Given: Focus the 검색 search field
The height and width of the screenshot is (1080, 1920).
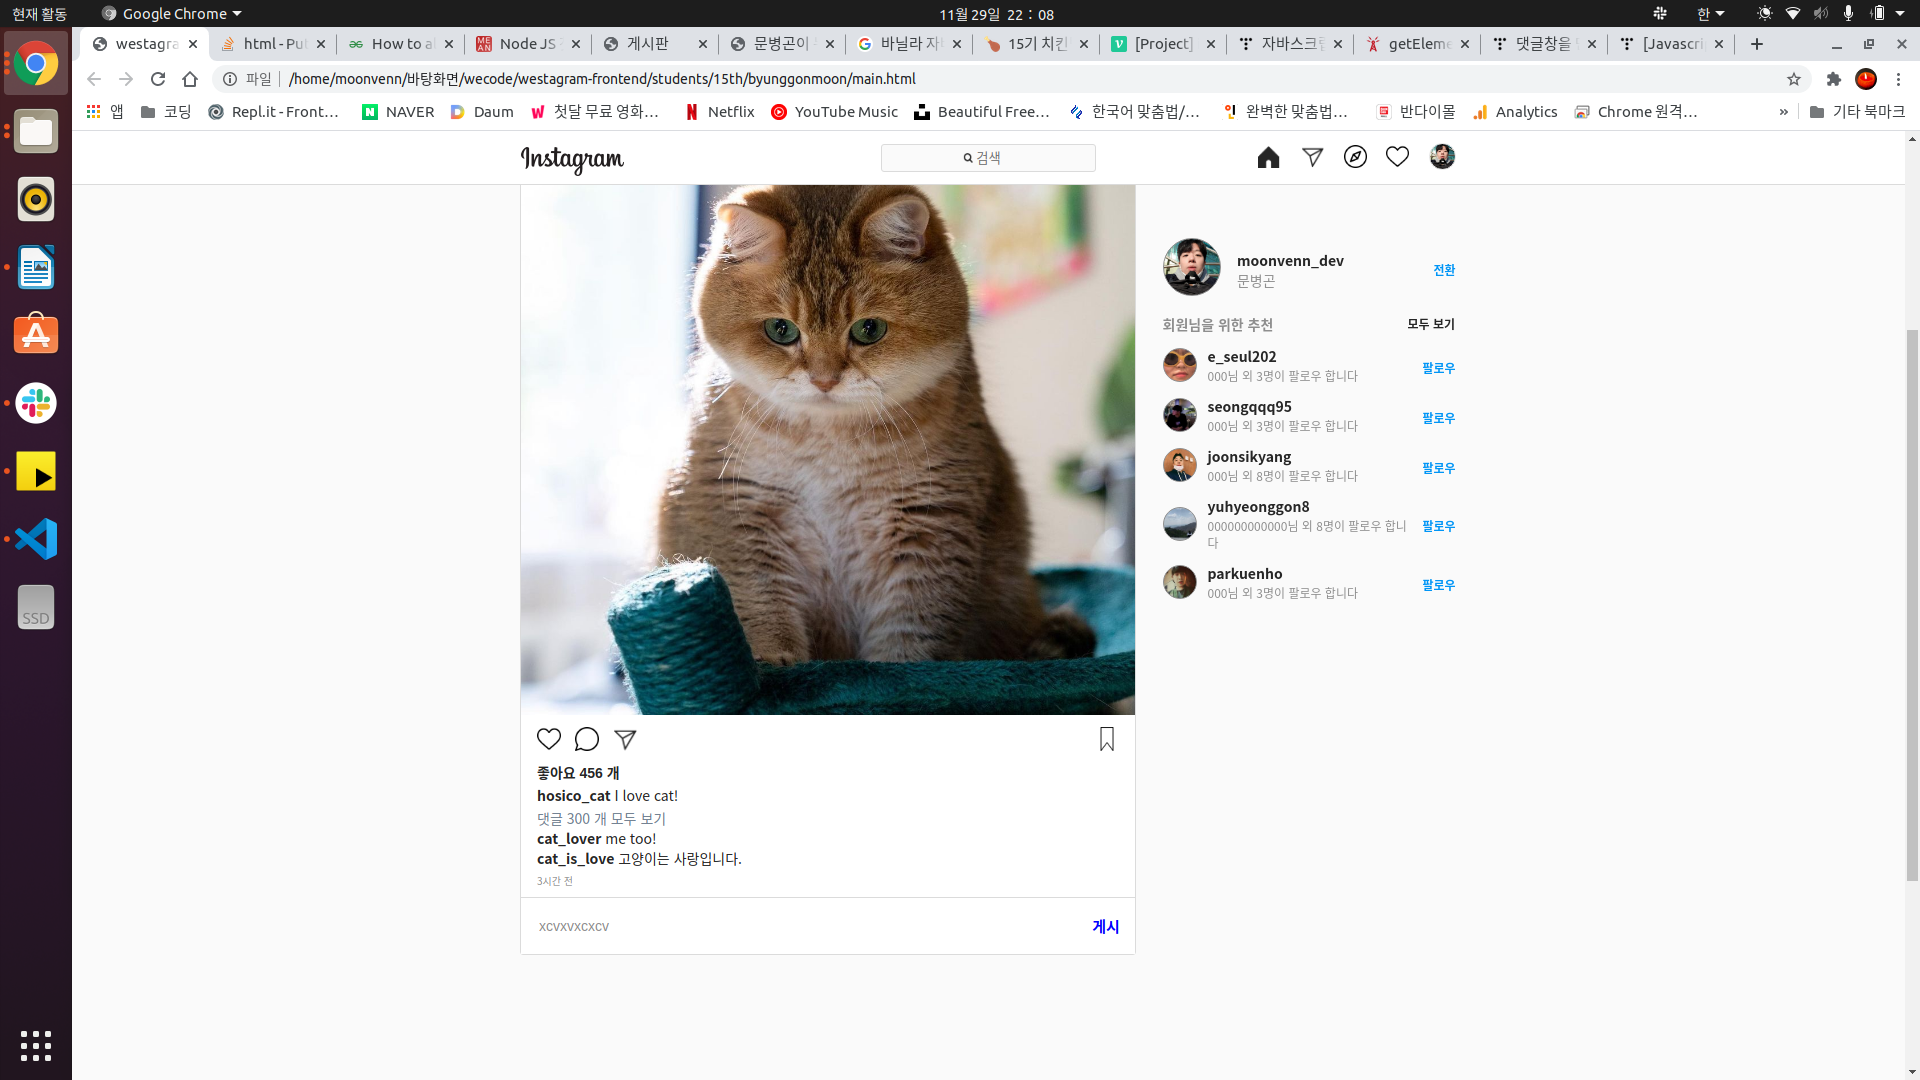Looking at the screenshot, I should click(x=988, y=158).
